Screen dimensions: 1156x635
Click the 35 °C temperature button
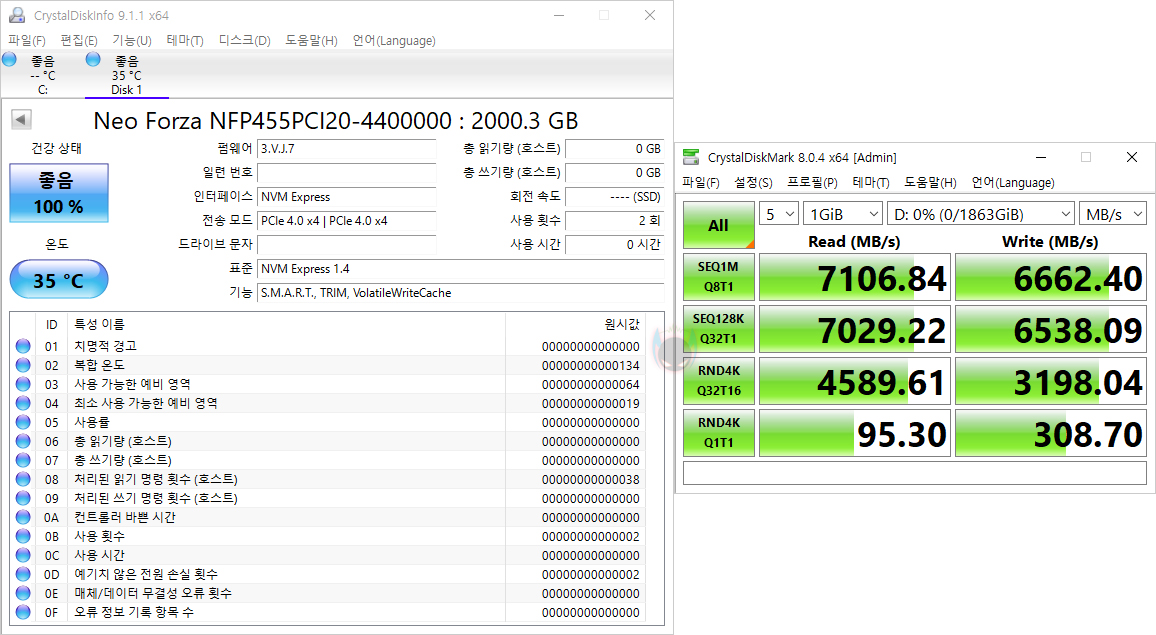click(59, 279)
